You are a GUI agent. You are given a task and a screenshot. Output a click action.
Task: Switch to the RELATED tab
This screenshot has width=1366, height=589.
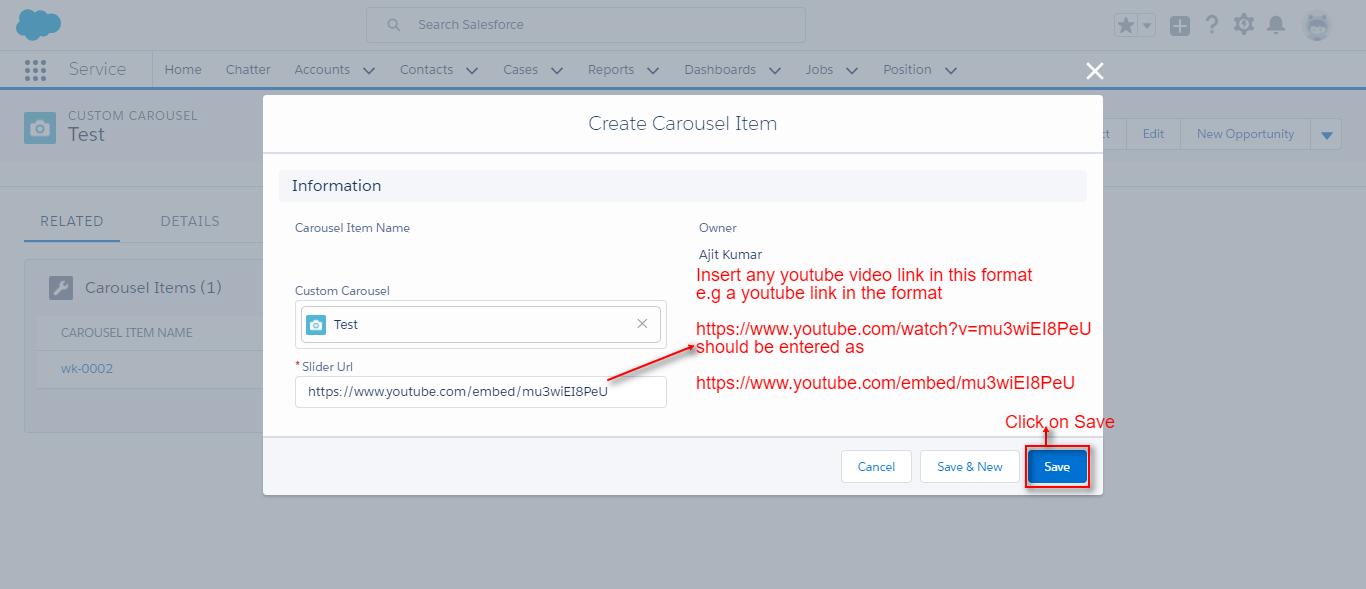click(x=71, y=221)
